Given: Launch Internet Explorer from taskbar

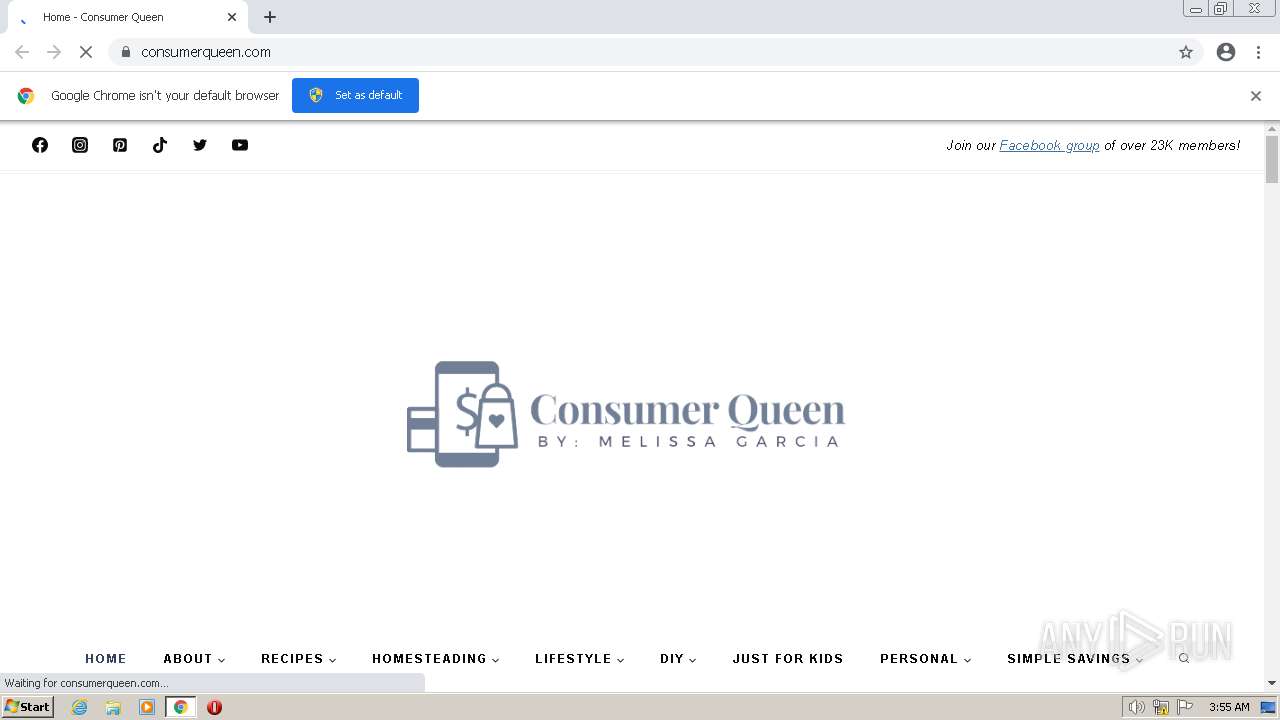Looking at the screenshot, I should tap(80, 707).
